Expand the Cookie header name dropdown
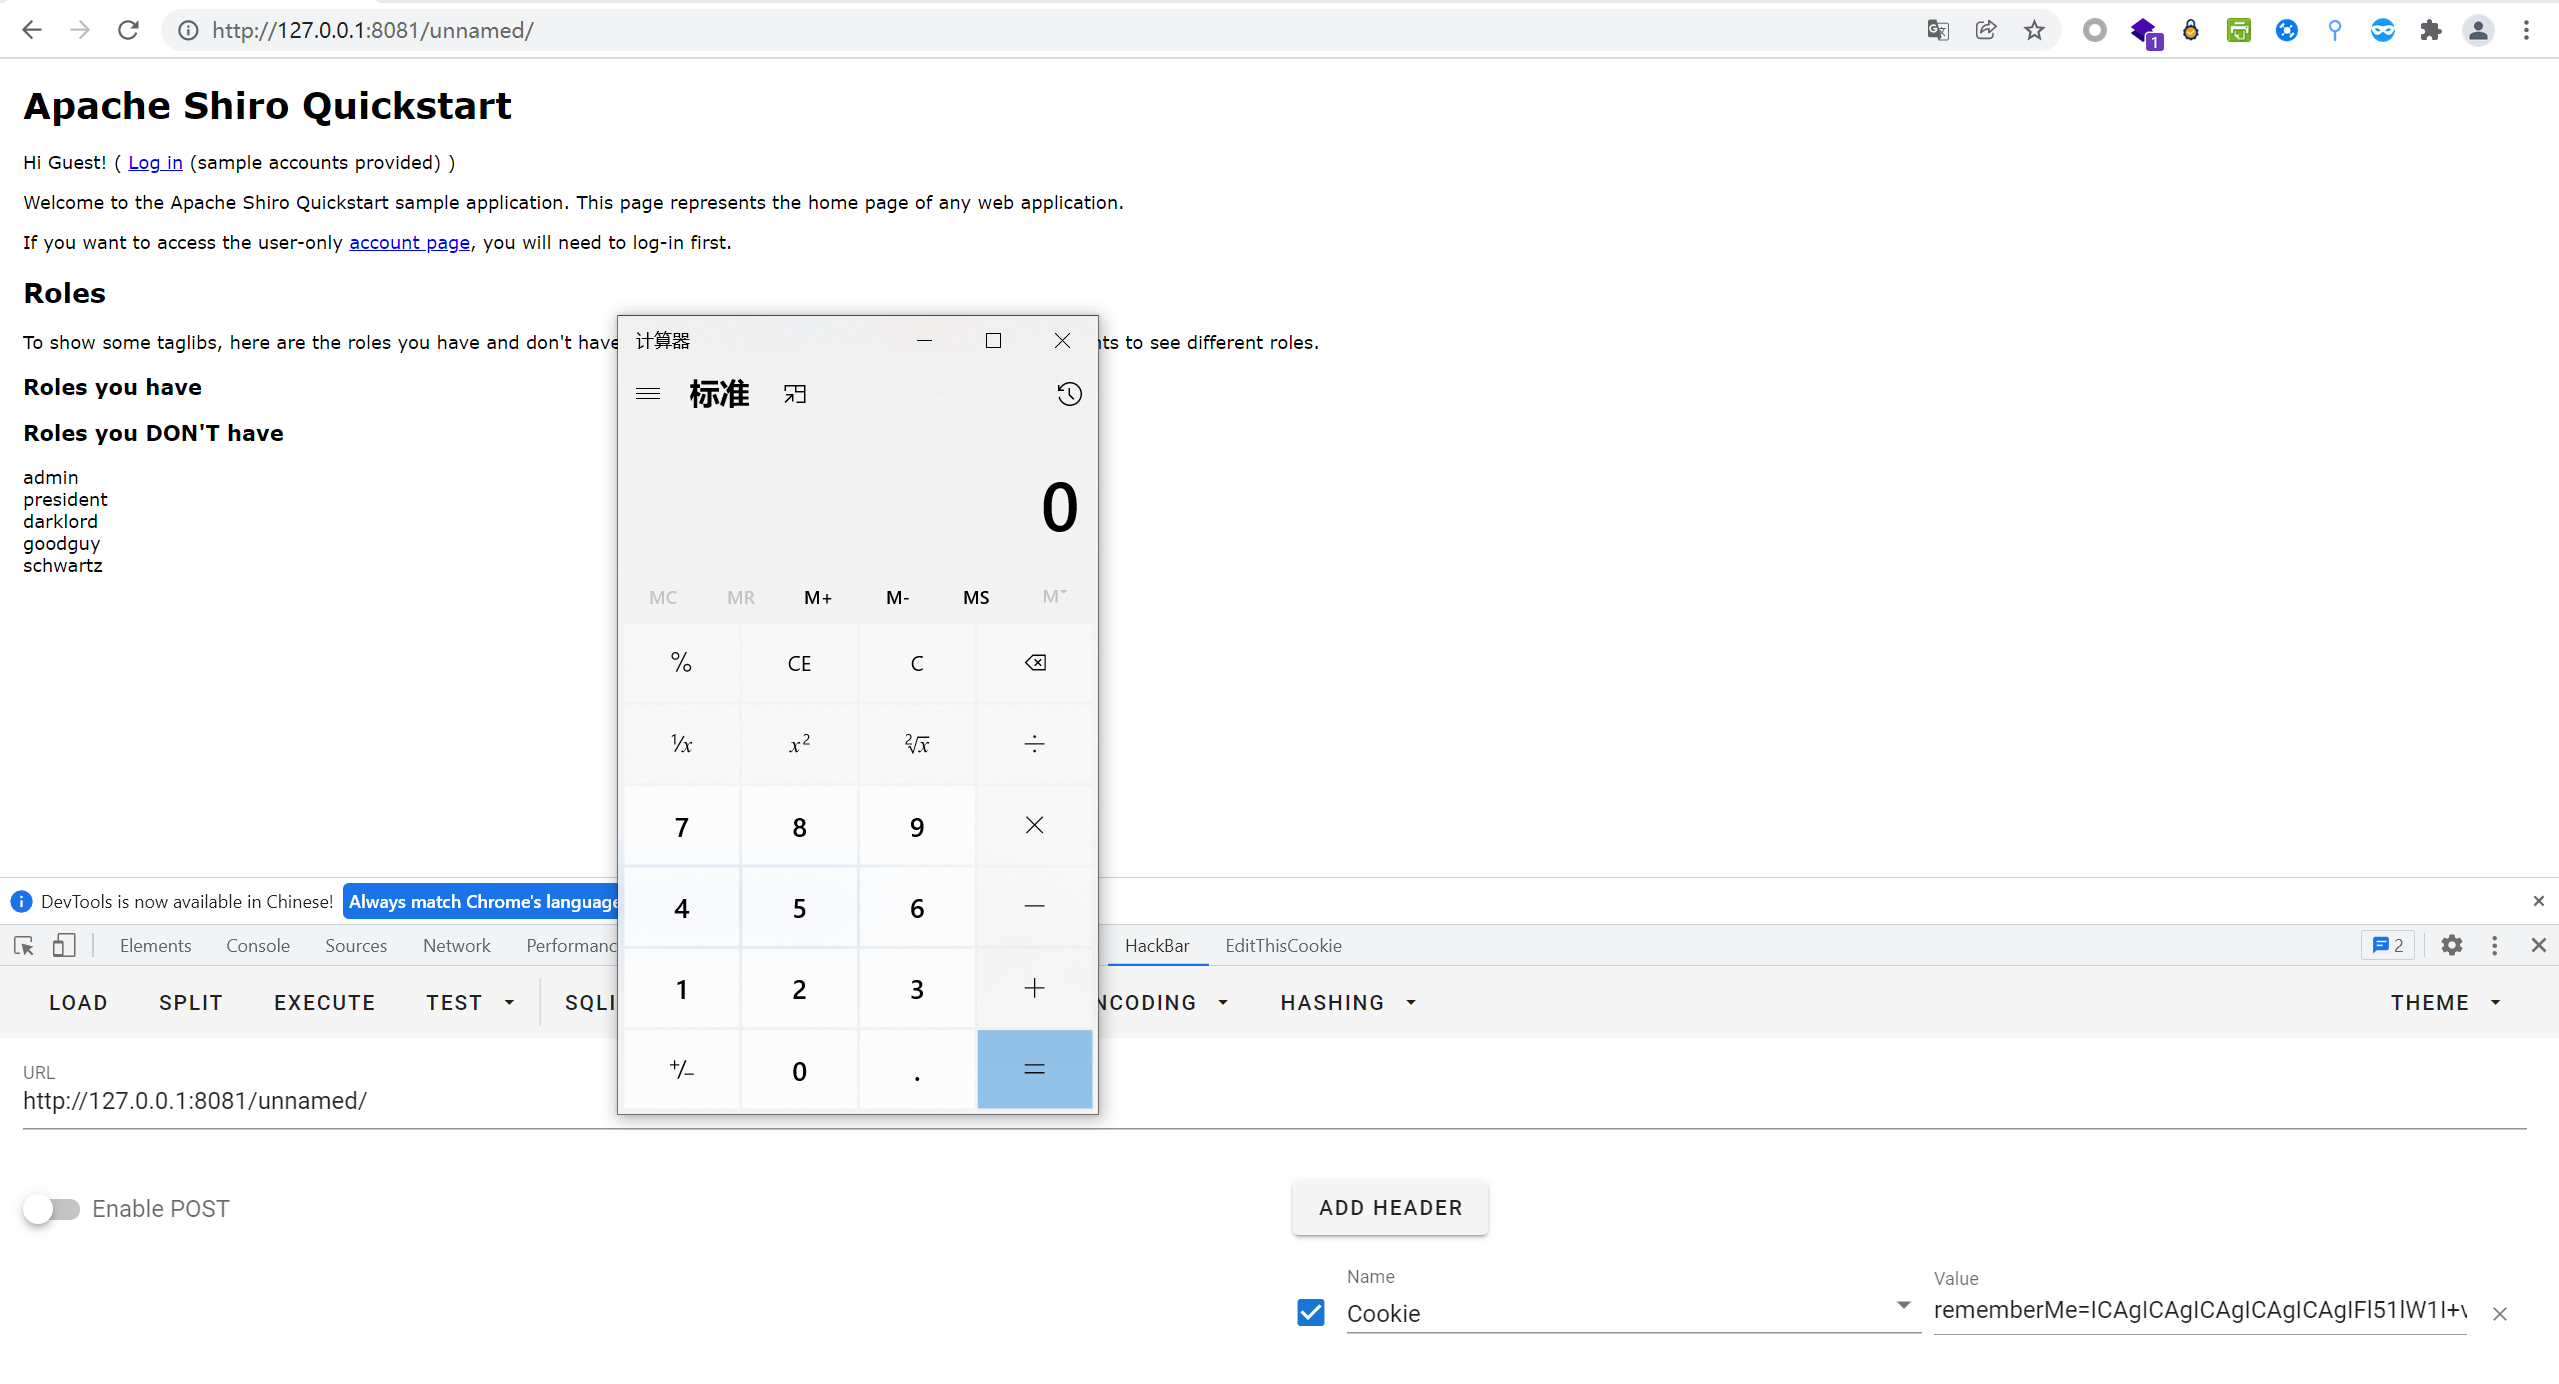 (x=1903, y=1306)
